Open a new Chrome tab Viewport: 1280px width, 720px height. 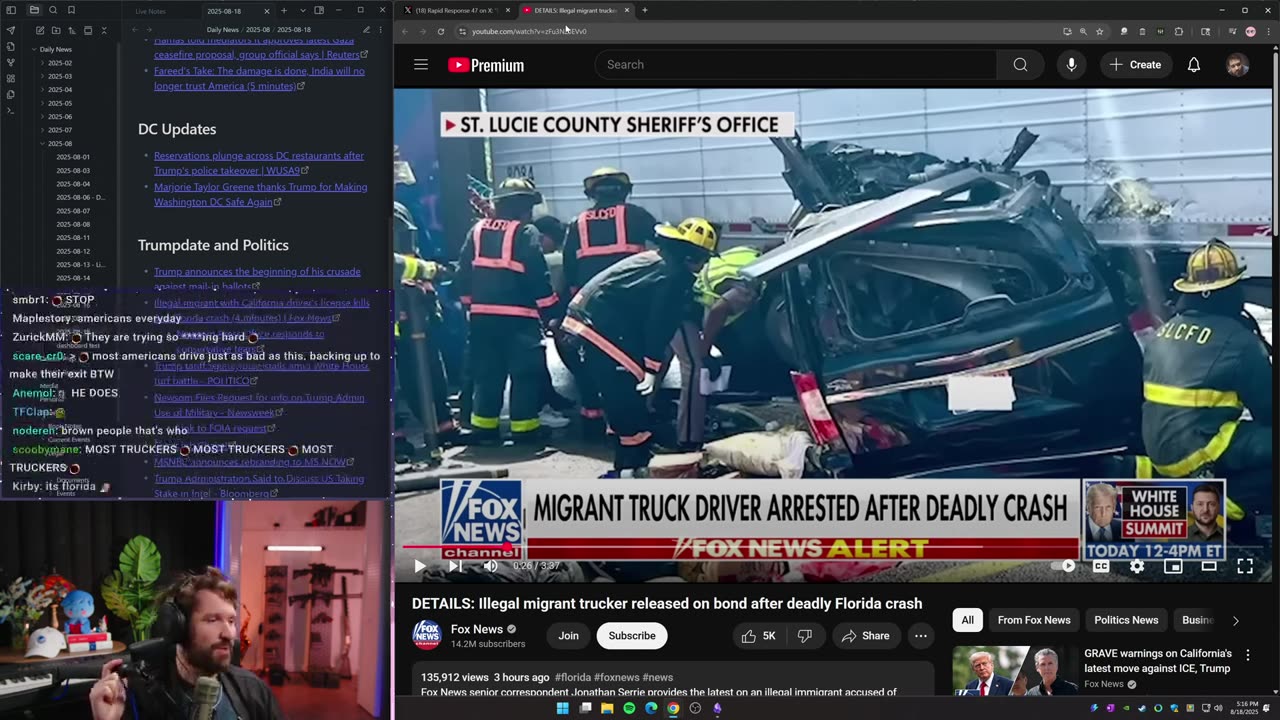(x=645, y=10)
